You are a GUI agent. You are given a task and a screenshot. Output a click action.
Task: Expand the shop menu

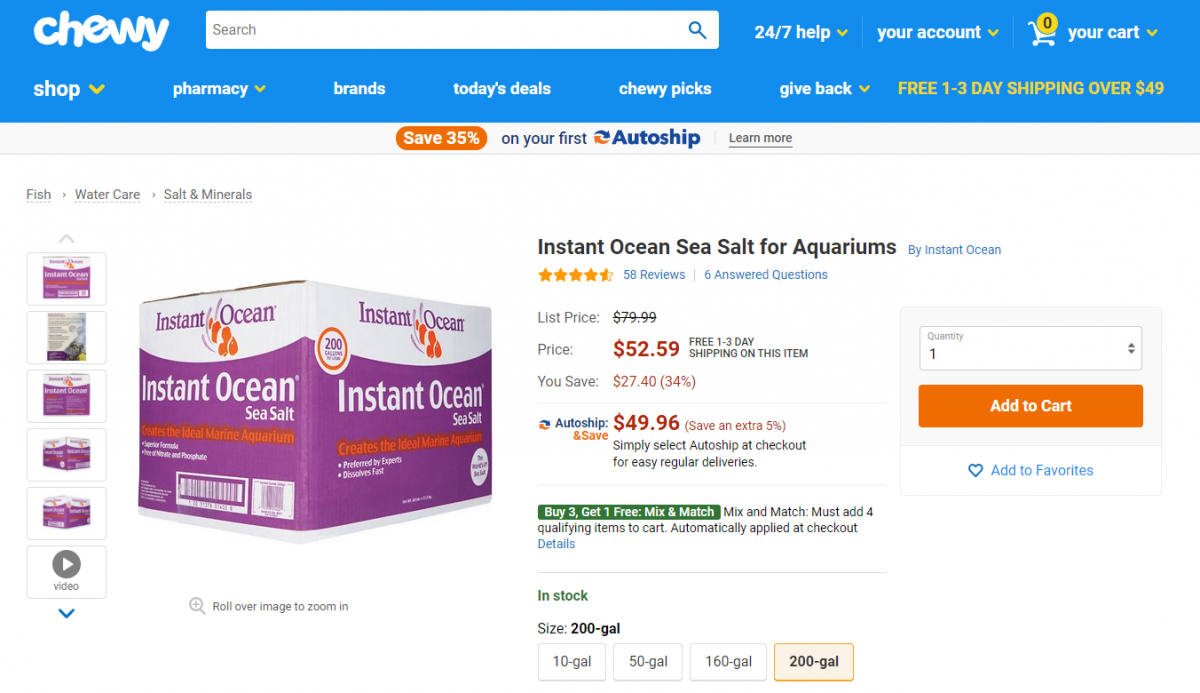point(69,89)
